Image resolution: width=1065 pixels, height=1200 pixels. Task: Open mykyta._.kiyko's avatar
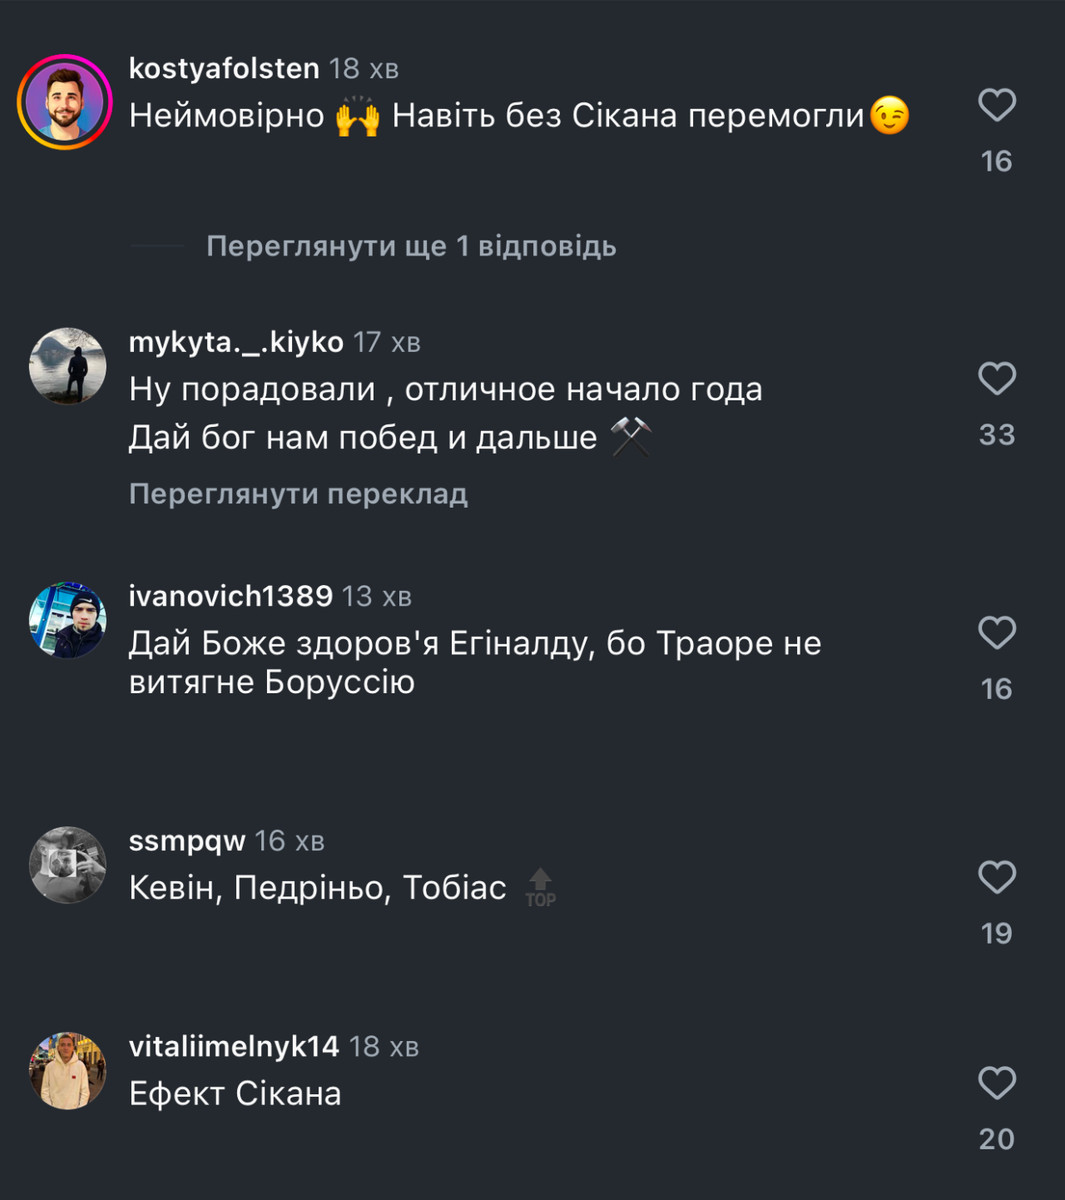pos(68,366)
